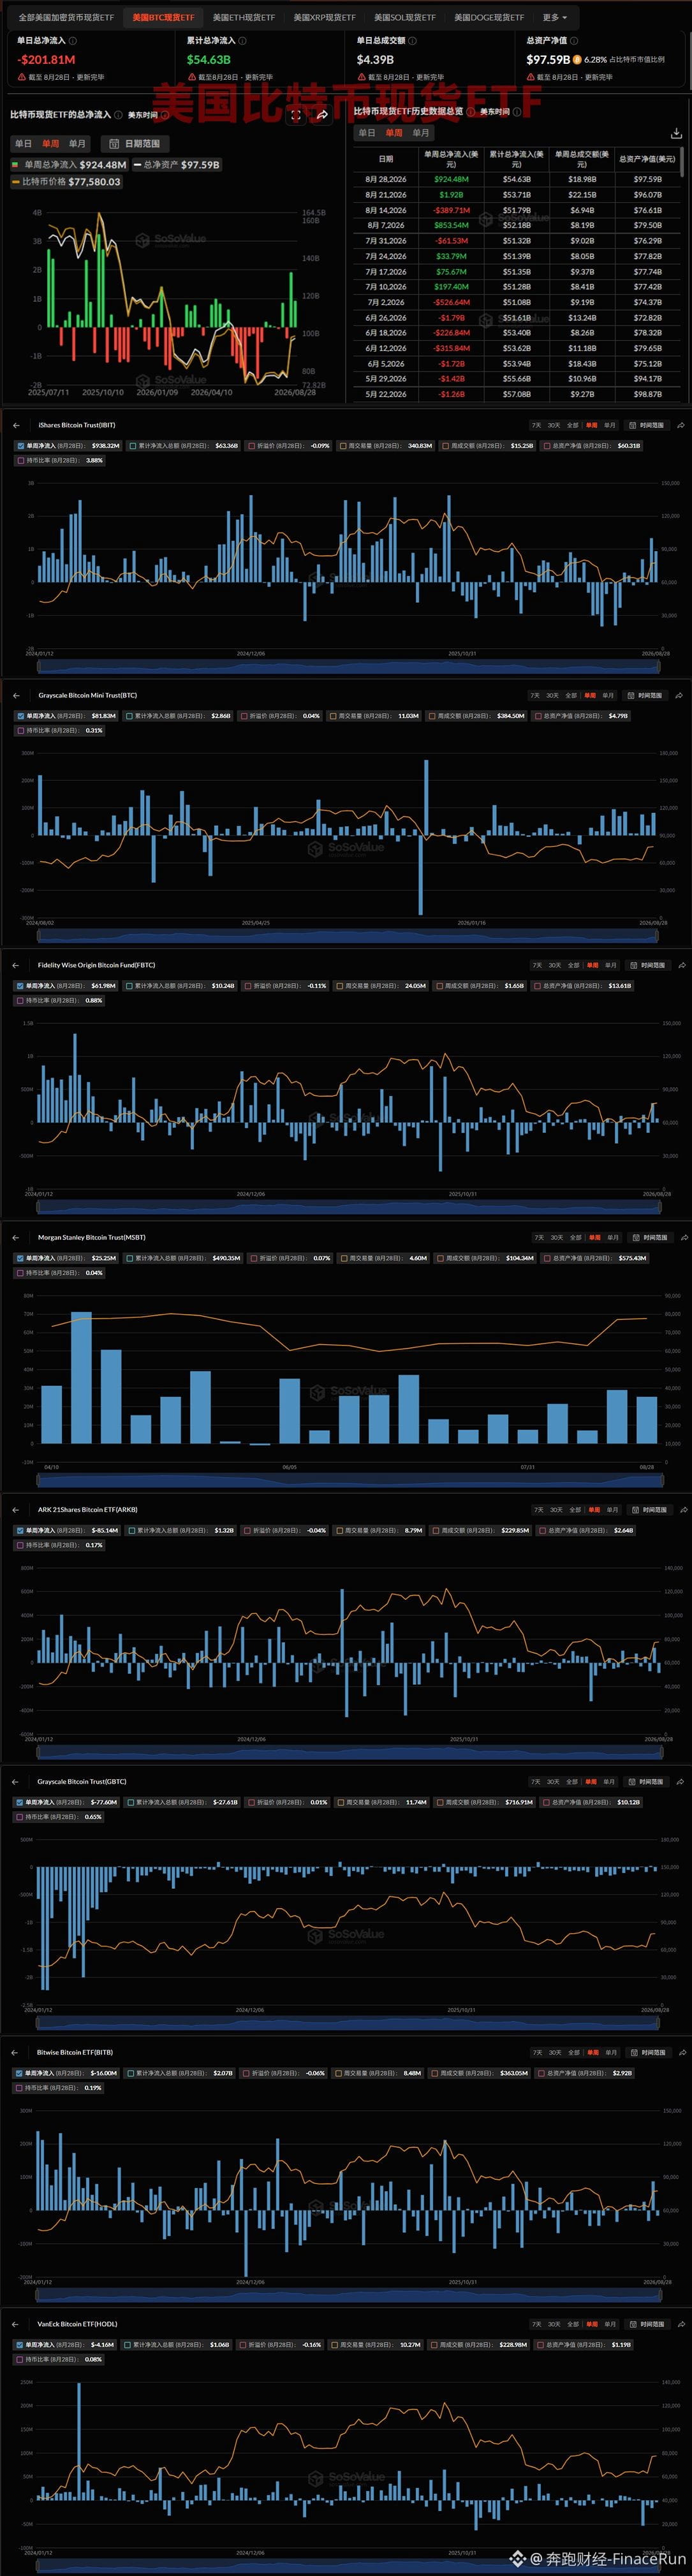Click the Morgan Stanley MSBT chart range slider
Image resolution: width=692 pixels, height=2576 pixels.
click(x=349, y=1479)
